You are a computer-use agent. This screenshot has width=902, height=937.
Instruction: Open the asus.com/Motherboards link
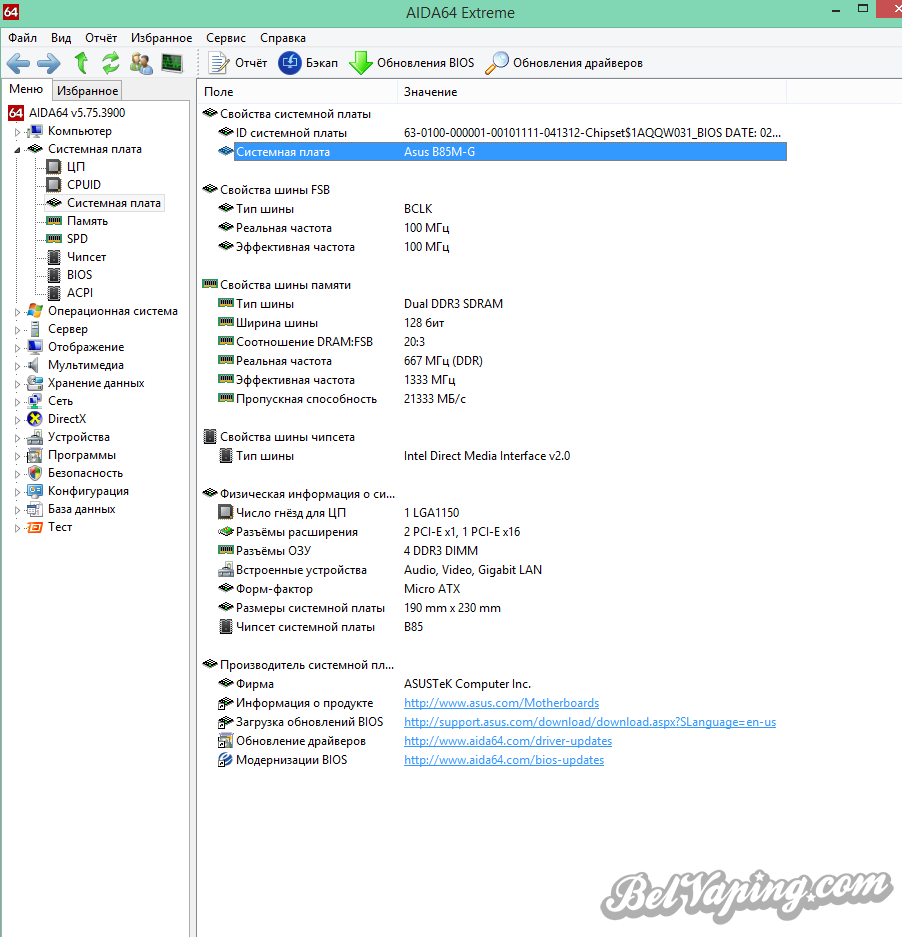[x=502, y=703]
